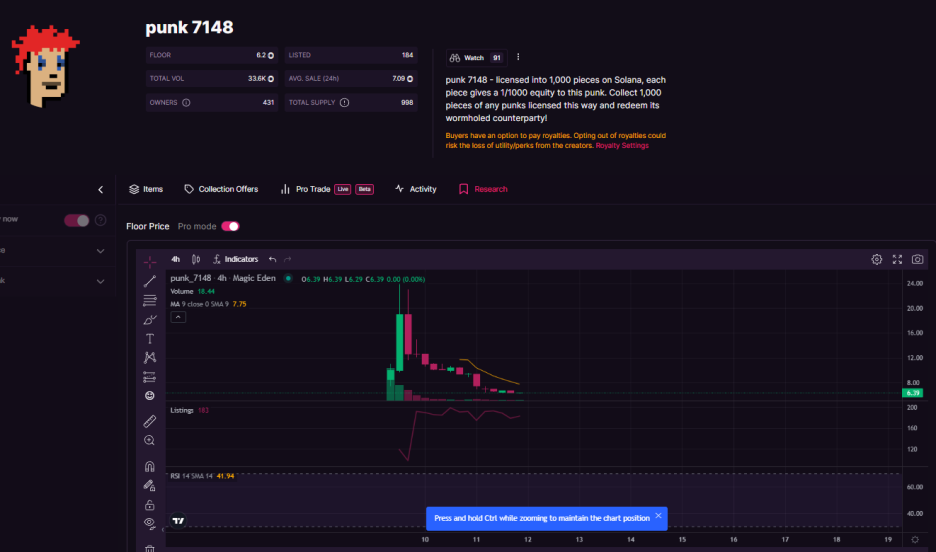Open the chart patterns tool
Viewport: 936px width, 552px height.
pos(150,357)
